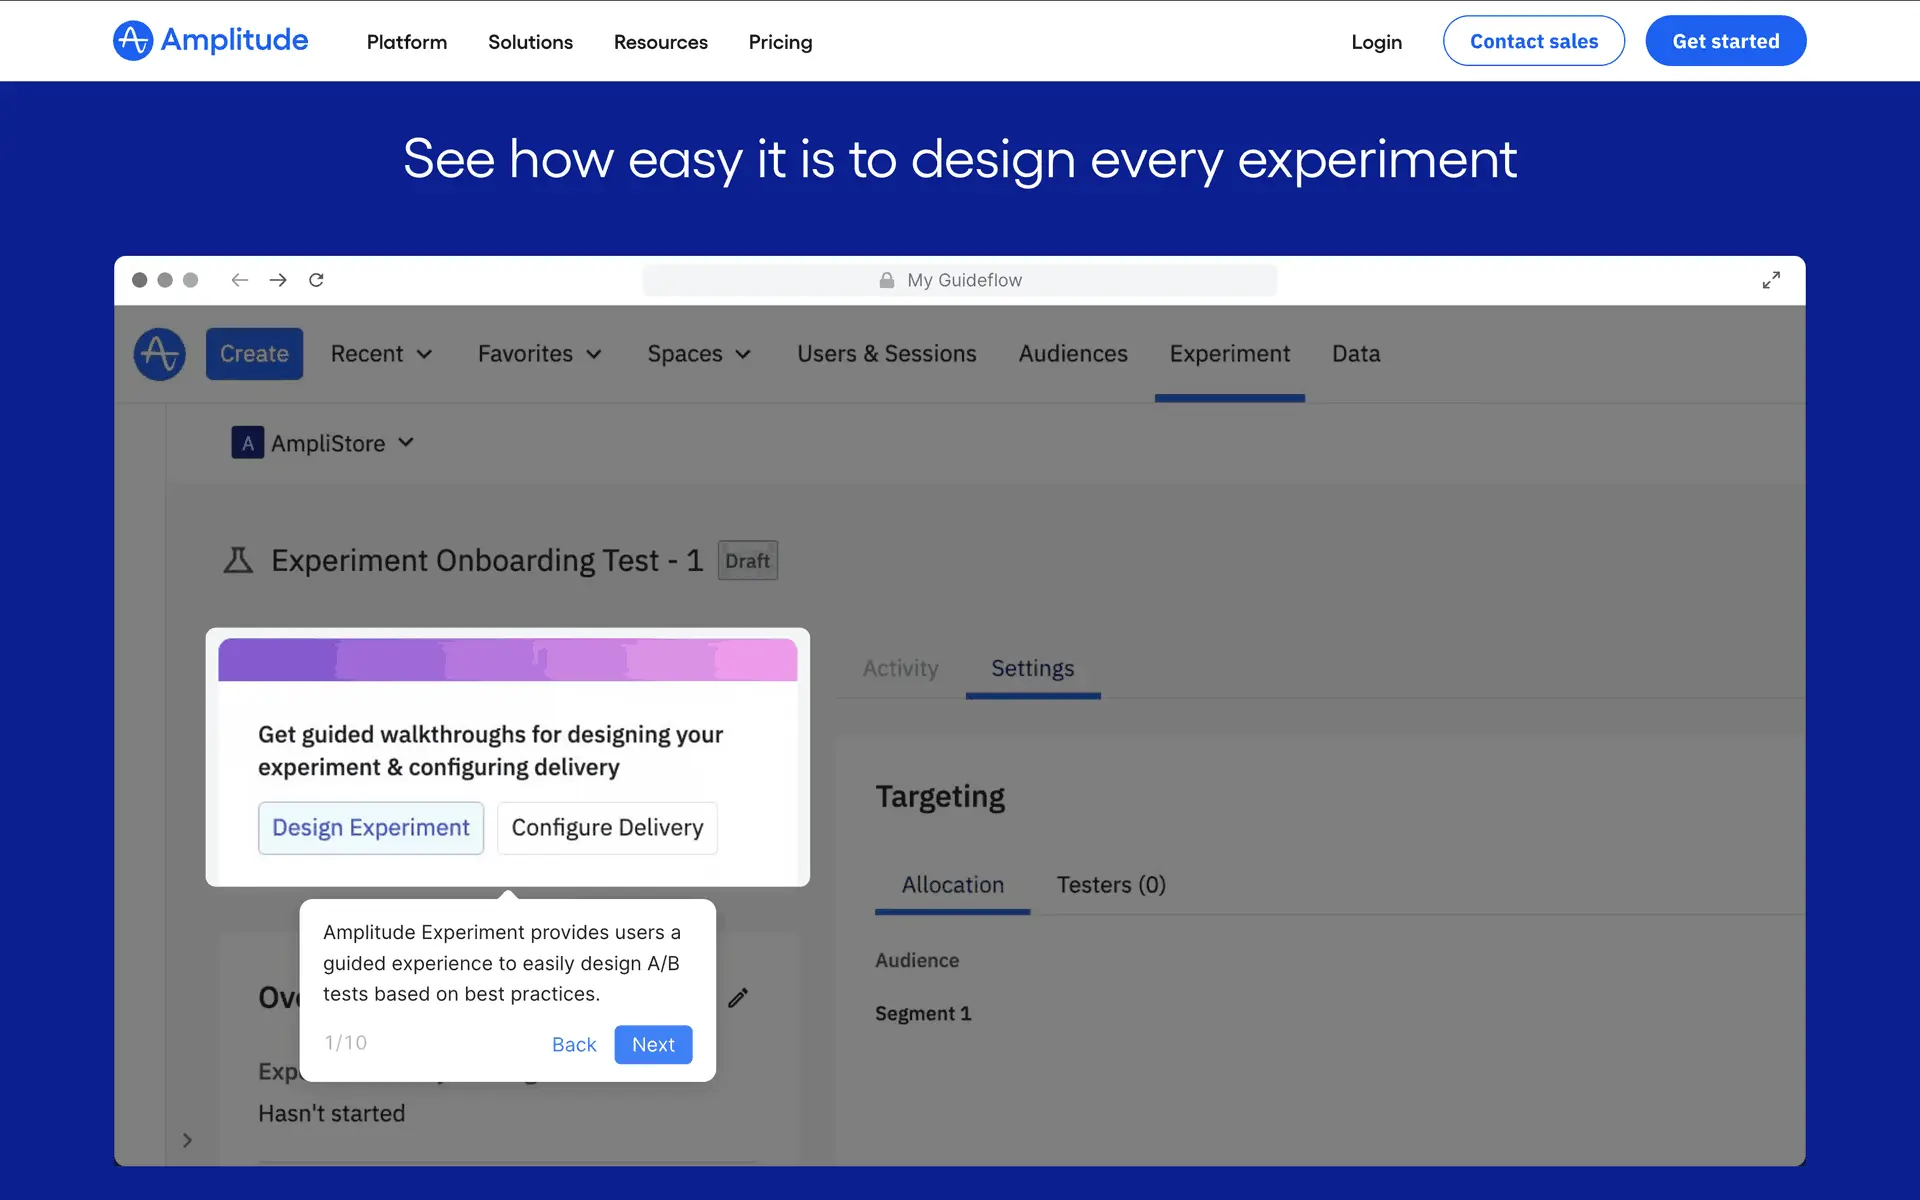Viewport: 1920px width, 1200px height.
Task: Open the Recent dropdown
Action: click(381, 354)
